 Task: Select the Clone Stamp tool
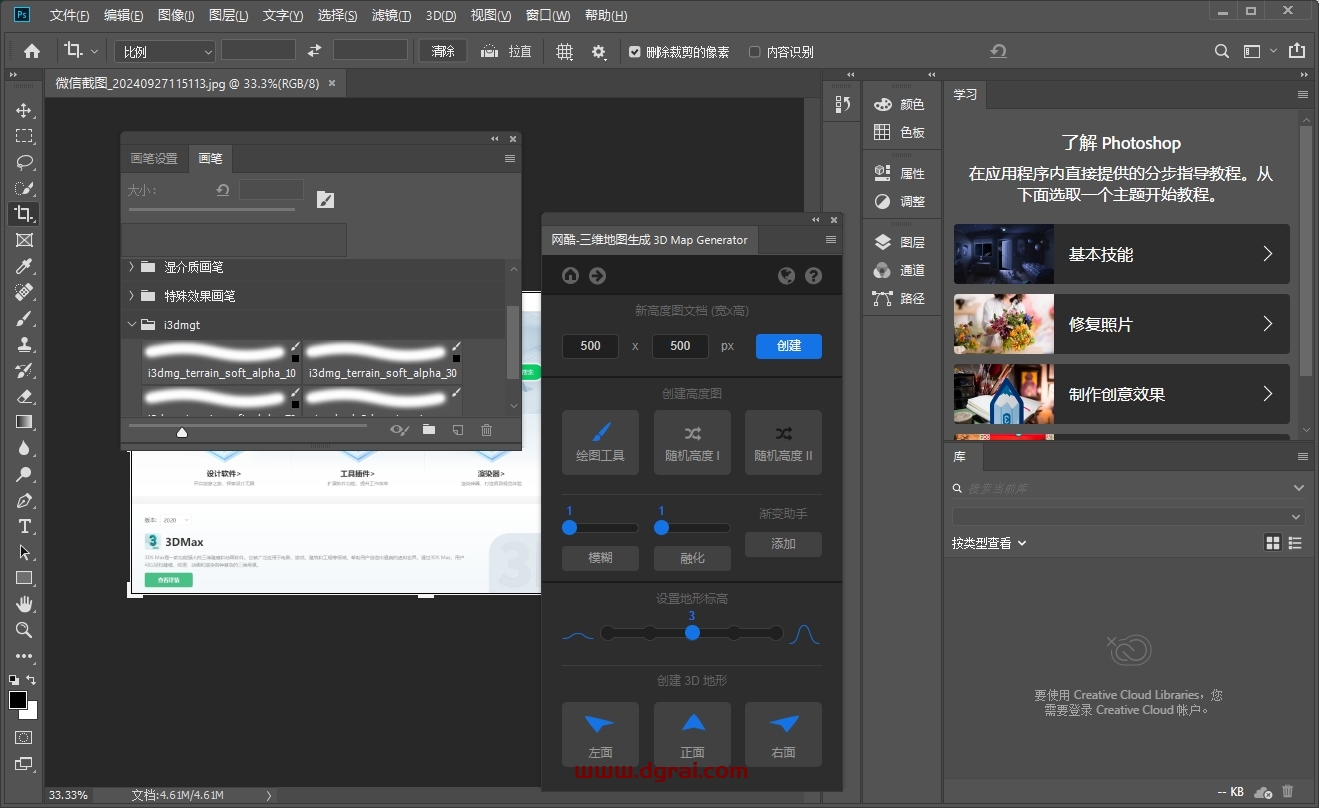24,344
